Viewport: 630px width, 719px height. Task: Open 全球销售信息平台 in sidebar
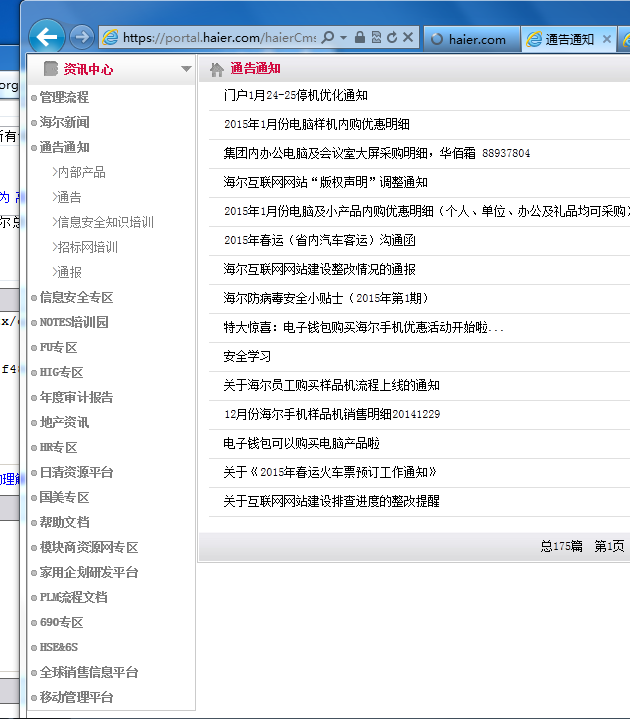point(88,672)
